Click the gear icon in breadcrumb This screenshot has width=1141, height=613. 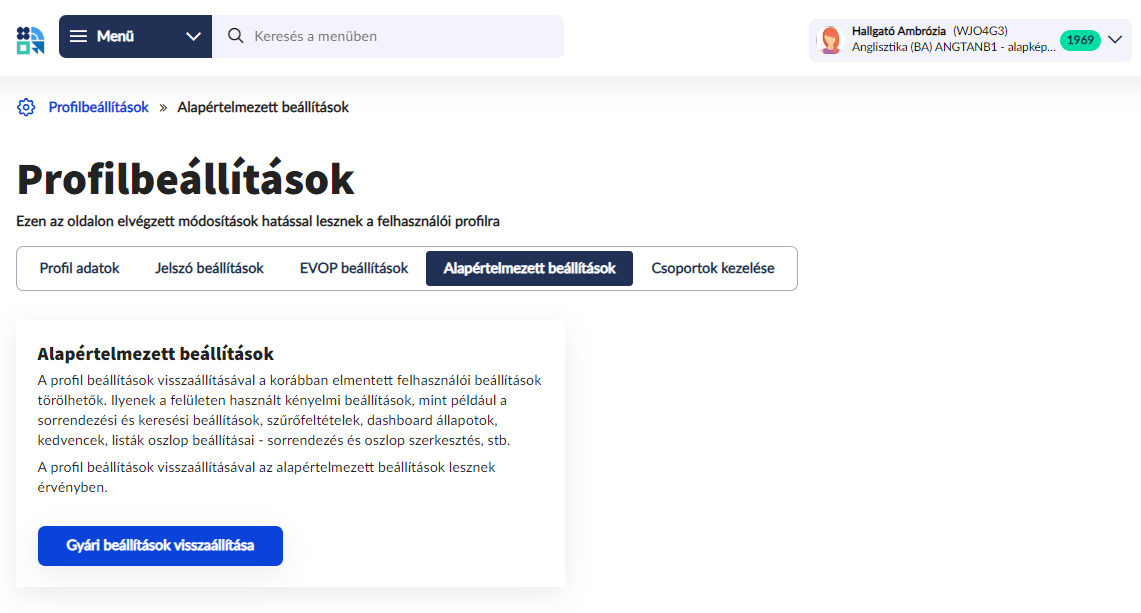point(26,107)
